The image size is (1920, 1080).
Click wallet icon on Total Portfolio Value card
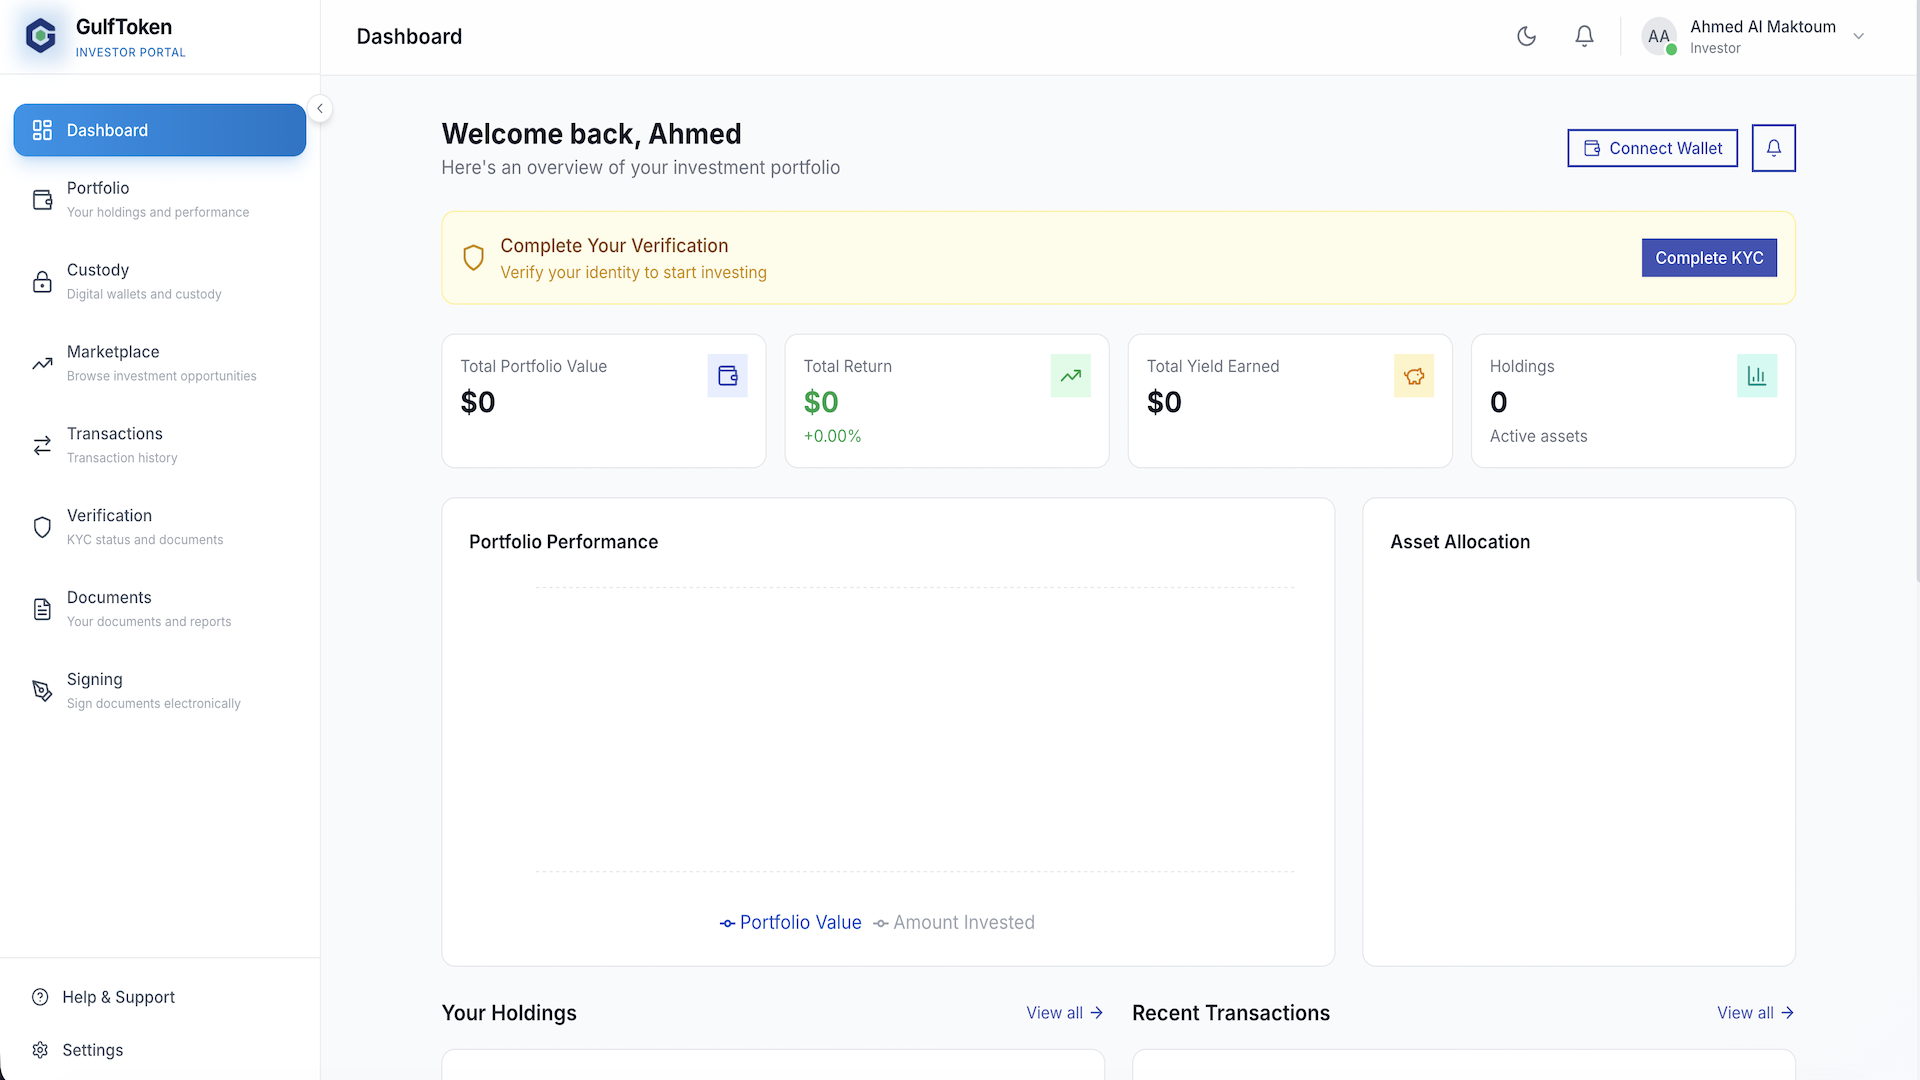pos(727,376)
